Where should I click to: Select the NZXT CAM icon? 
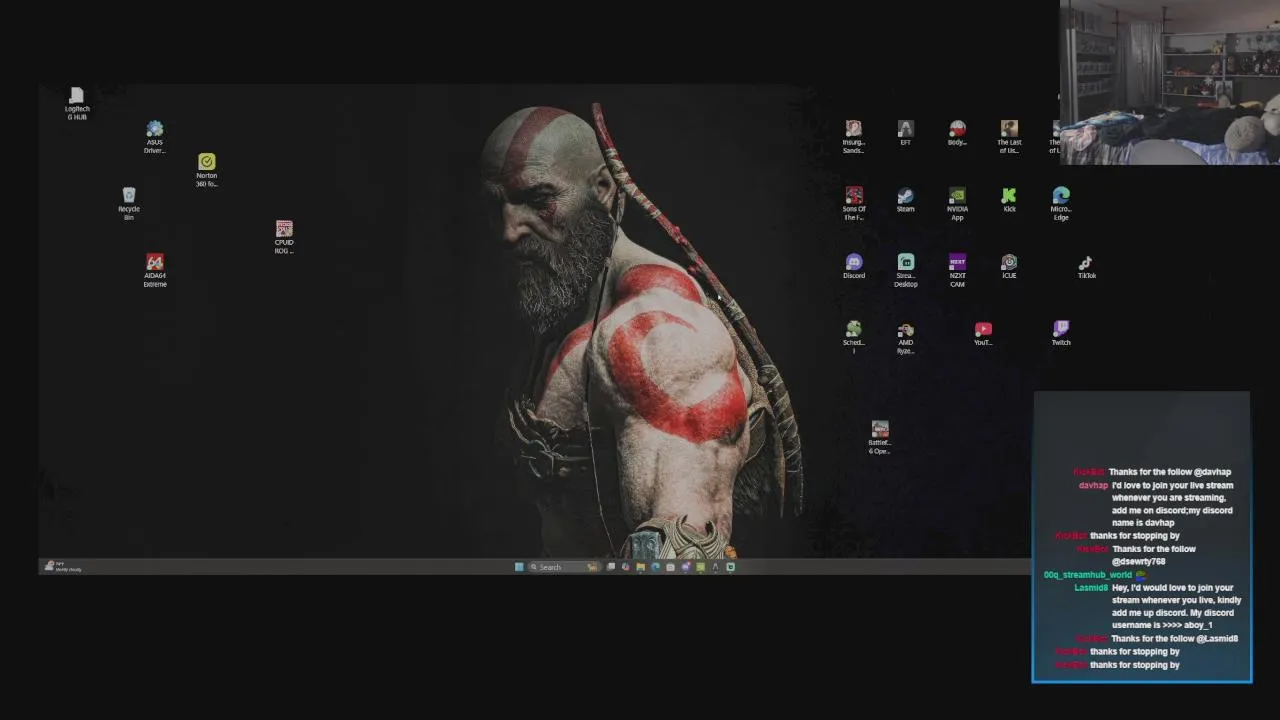pyautogui.click(x=957, y=271)
